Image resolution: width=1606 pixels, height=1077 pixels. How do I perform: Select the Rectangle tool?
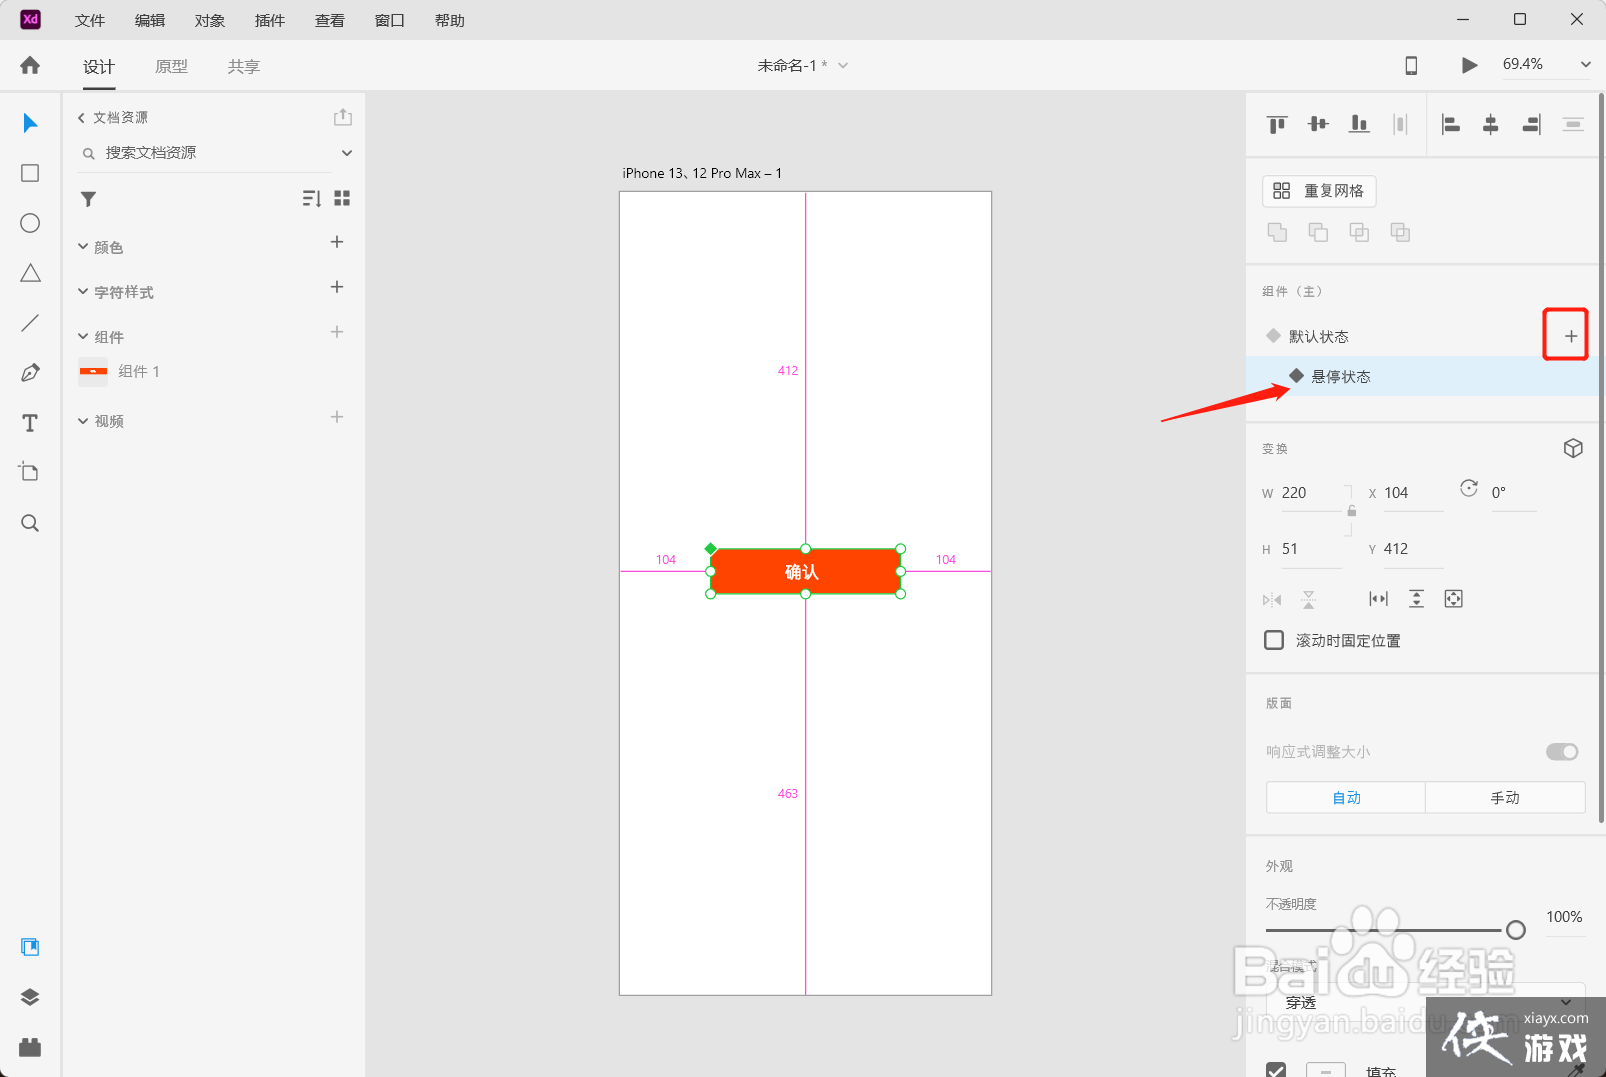(30, 173)
